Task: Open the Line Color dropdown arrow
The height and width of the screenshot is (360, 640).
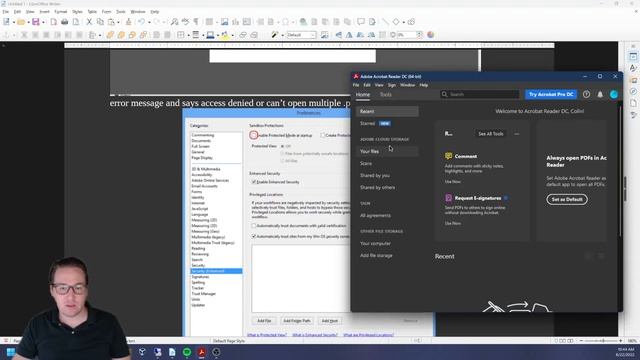Action: (217, 35)
